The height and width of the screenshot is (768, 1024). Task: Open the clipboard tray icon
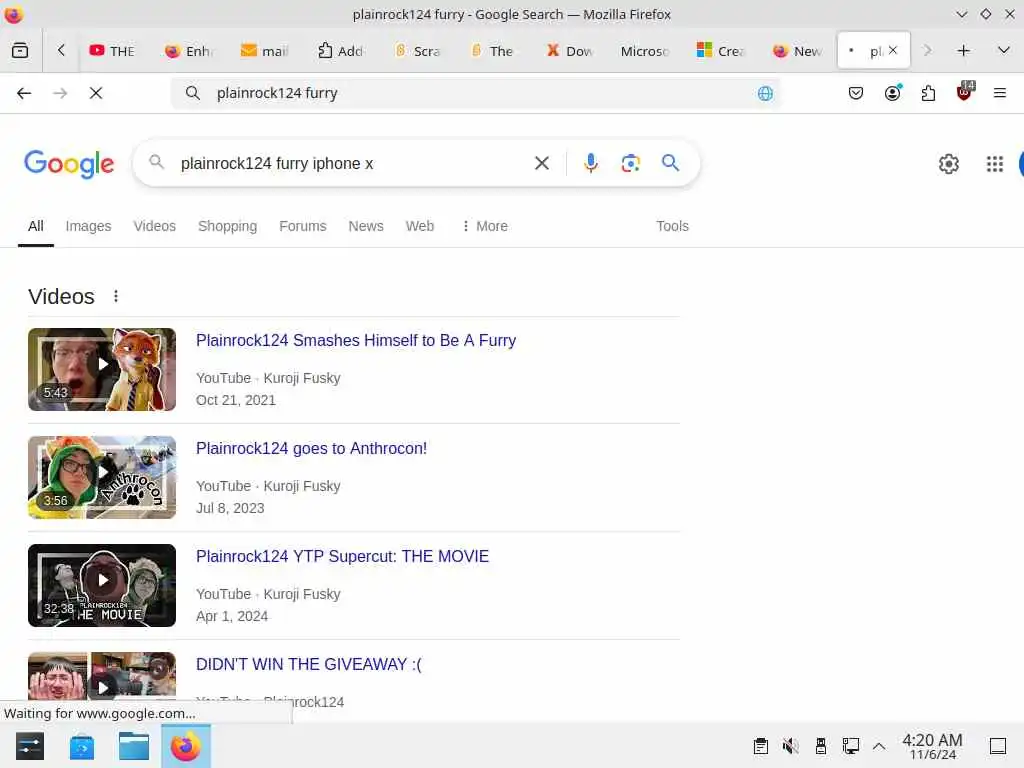(761, 746)
